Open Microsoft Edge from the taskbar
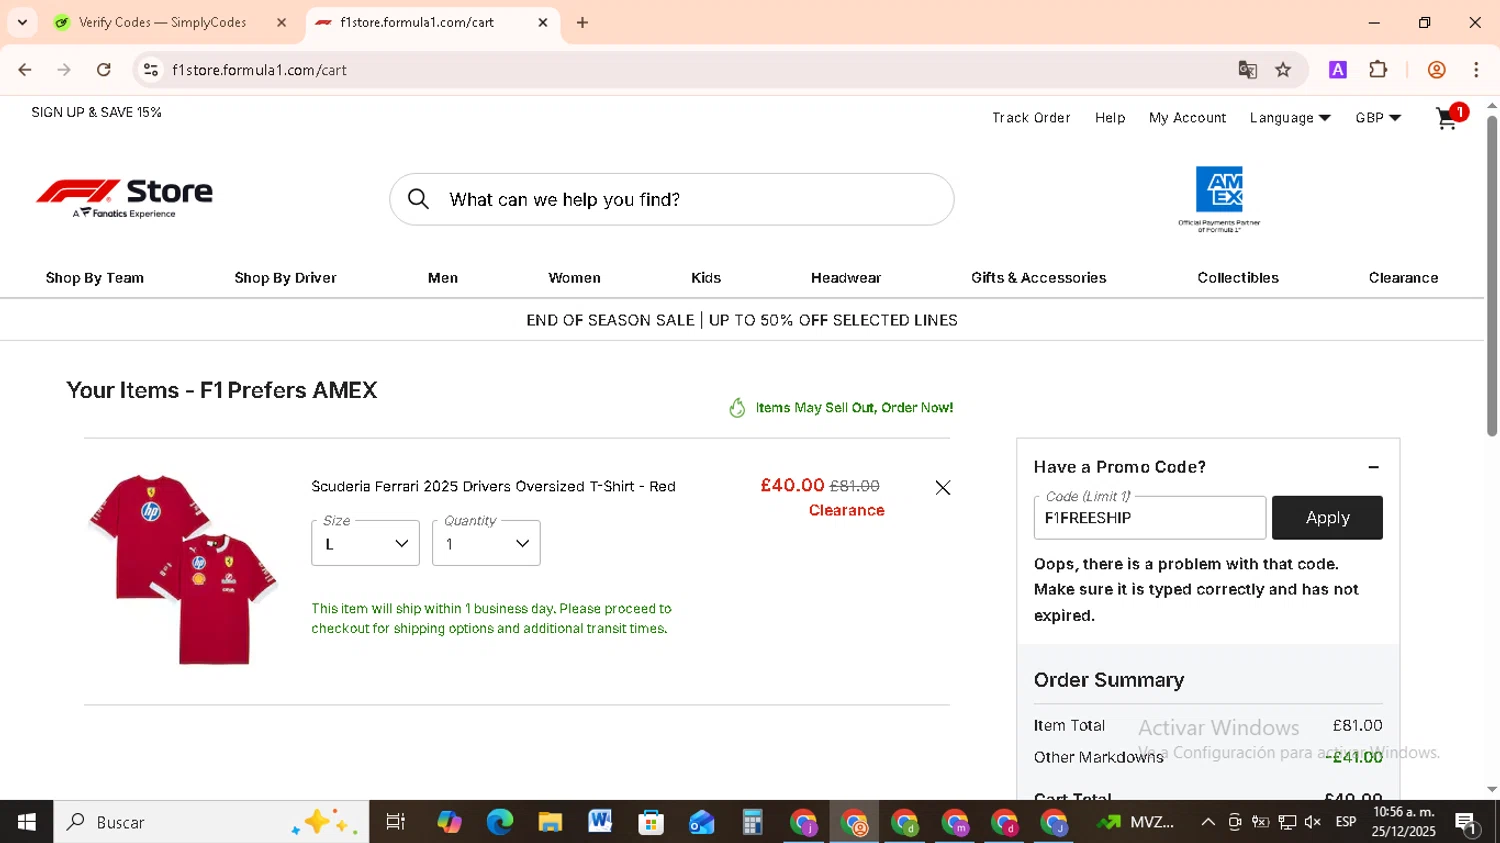Screen dimensions: 1500x843 [499, 822]
